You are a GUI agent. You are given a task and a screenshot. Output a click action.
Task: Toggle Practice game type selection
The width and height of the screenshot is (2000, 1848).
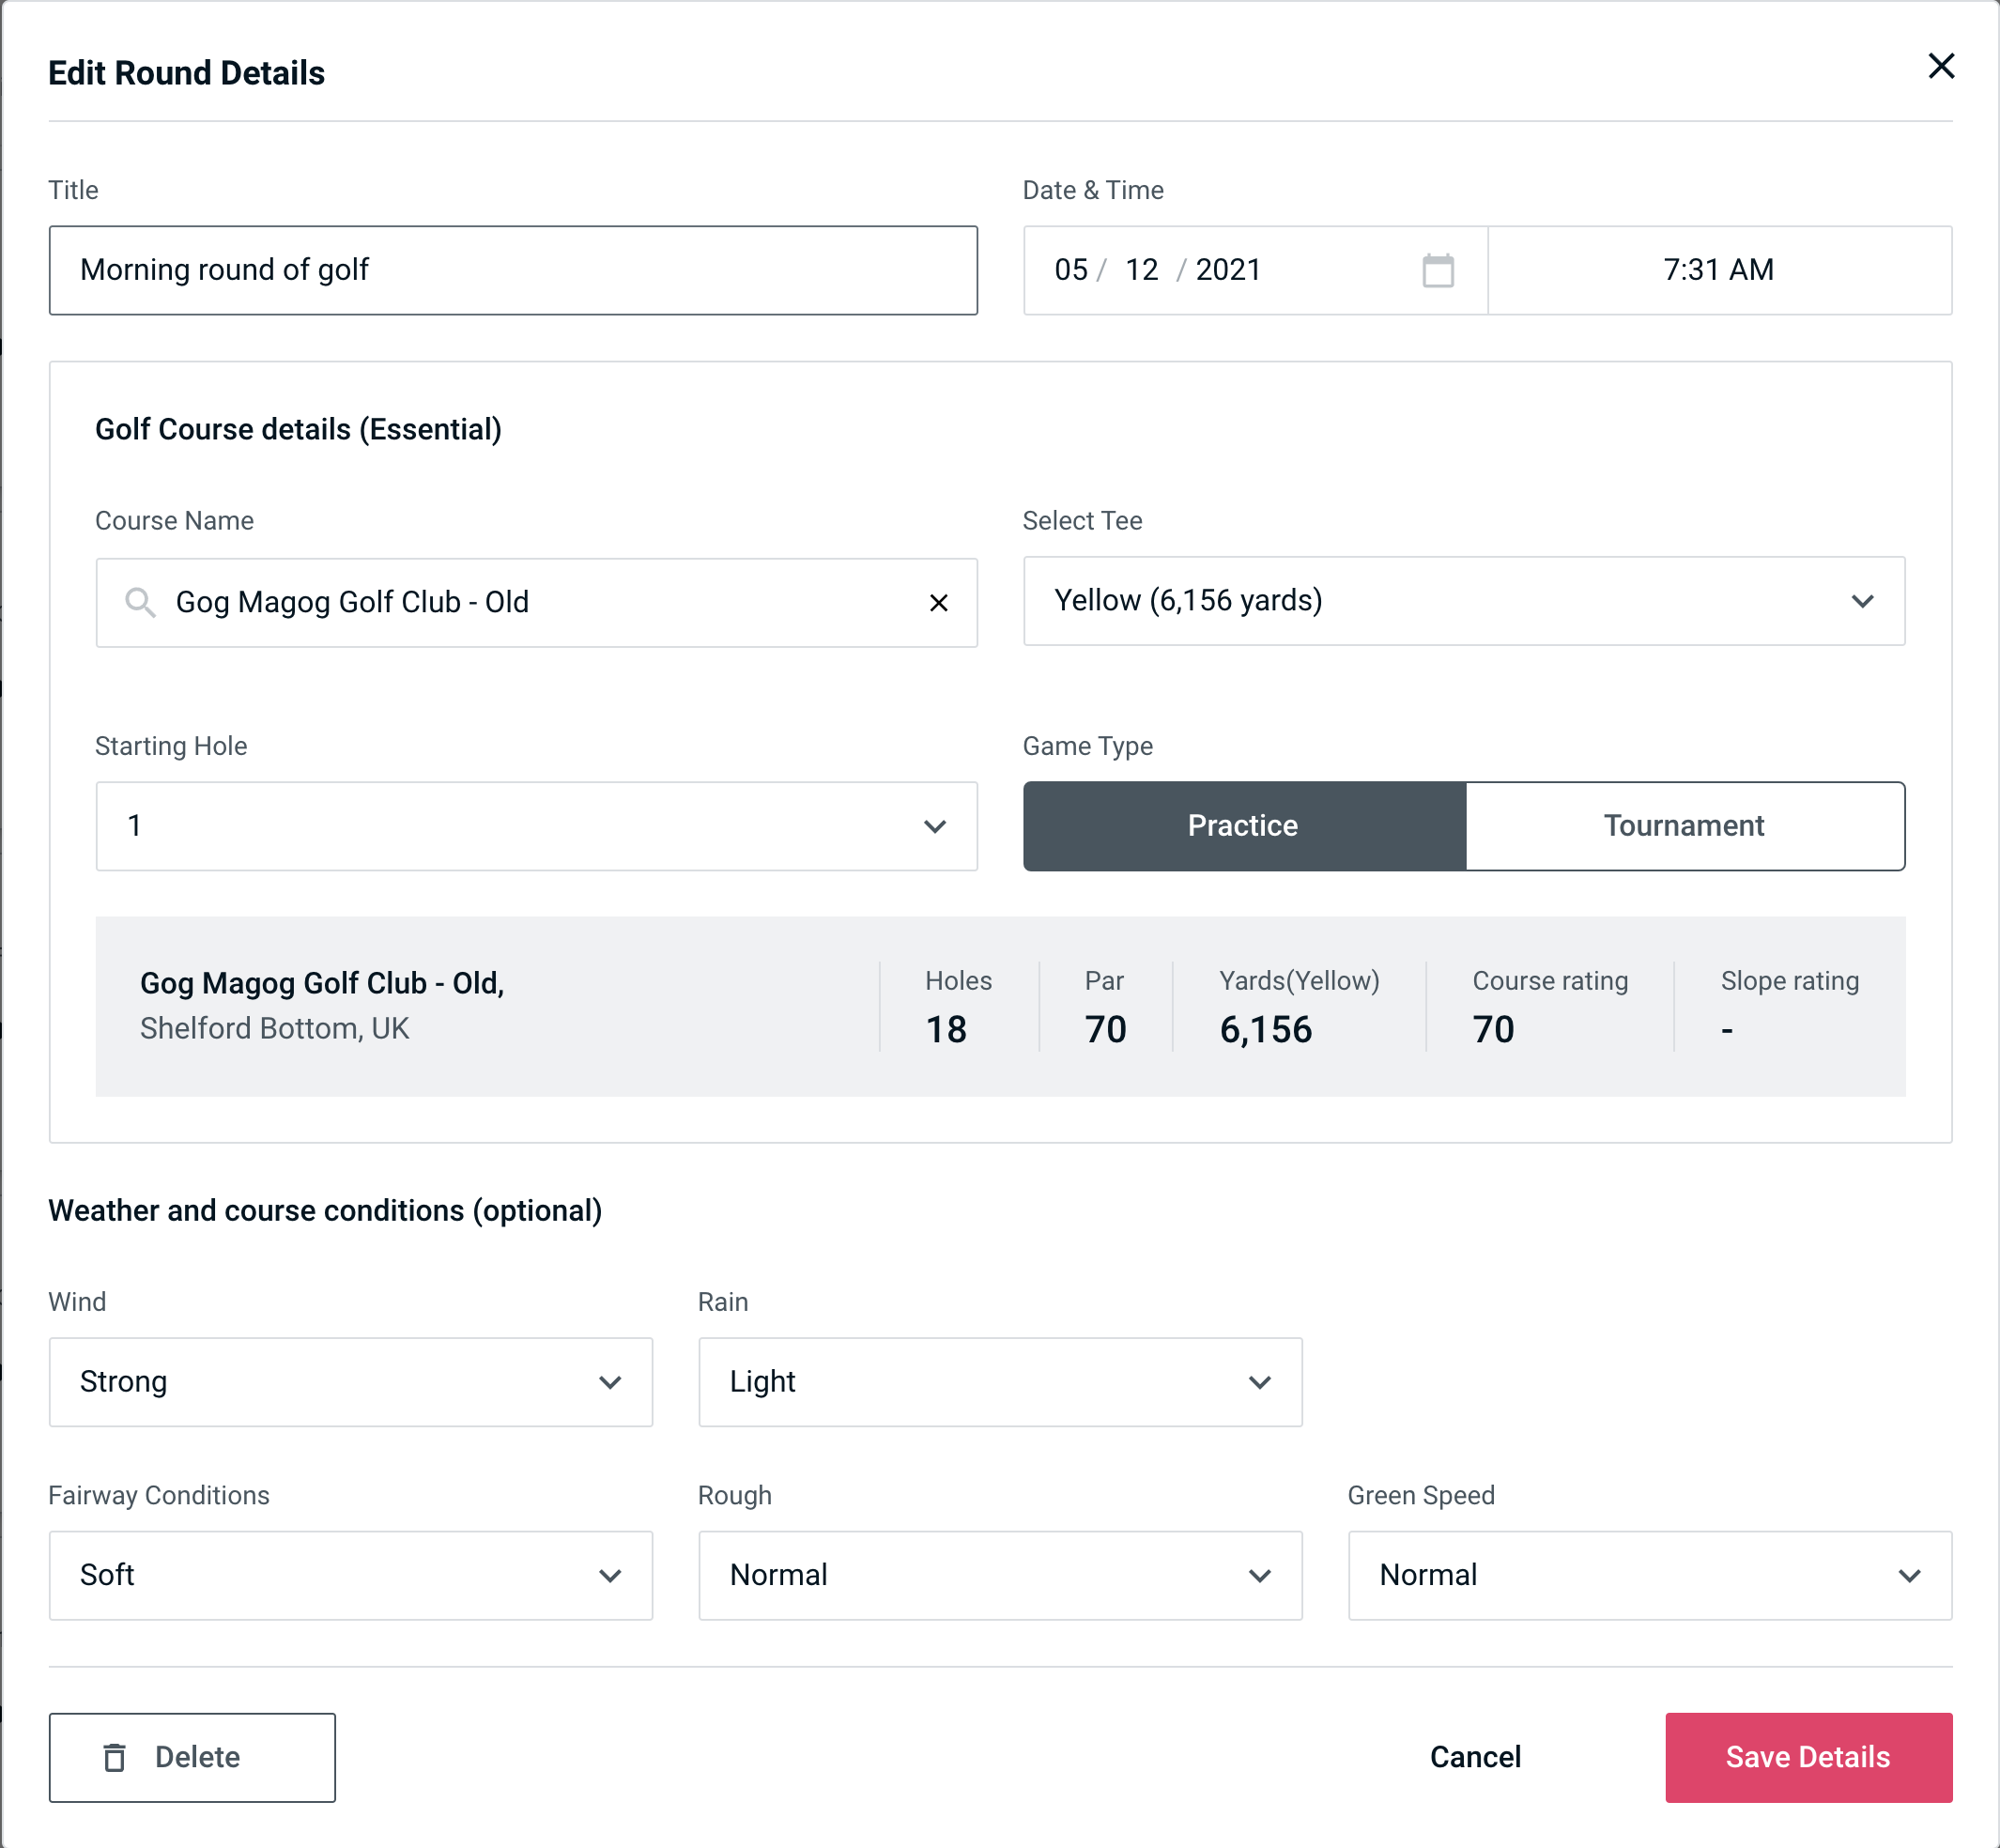point(1242,824)
